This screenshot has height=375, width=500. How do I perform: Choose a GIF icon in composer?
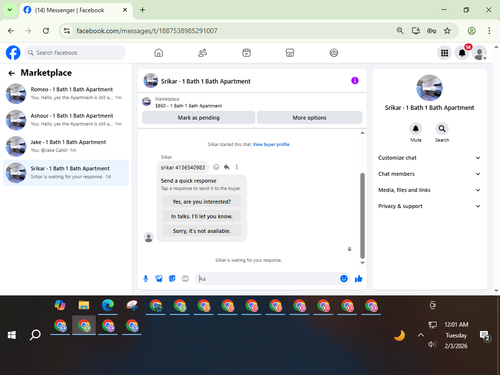click(185, 279)
